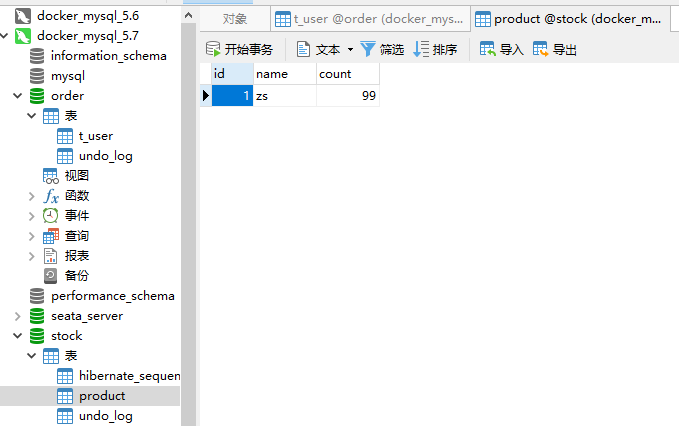Image resolution: width=679 pixels, height=426 pixels.
Task: Switch to the t_user @order tab
Action: (x=370, y=19)
